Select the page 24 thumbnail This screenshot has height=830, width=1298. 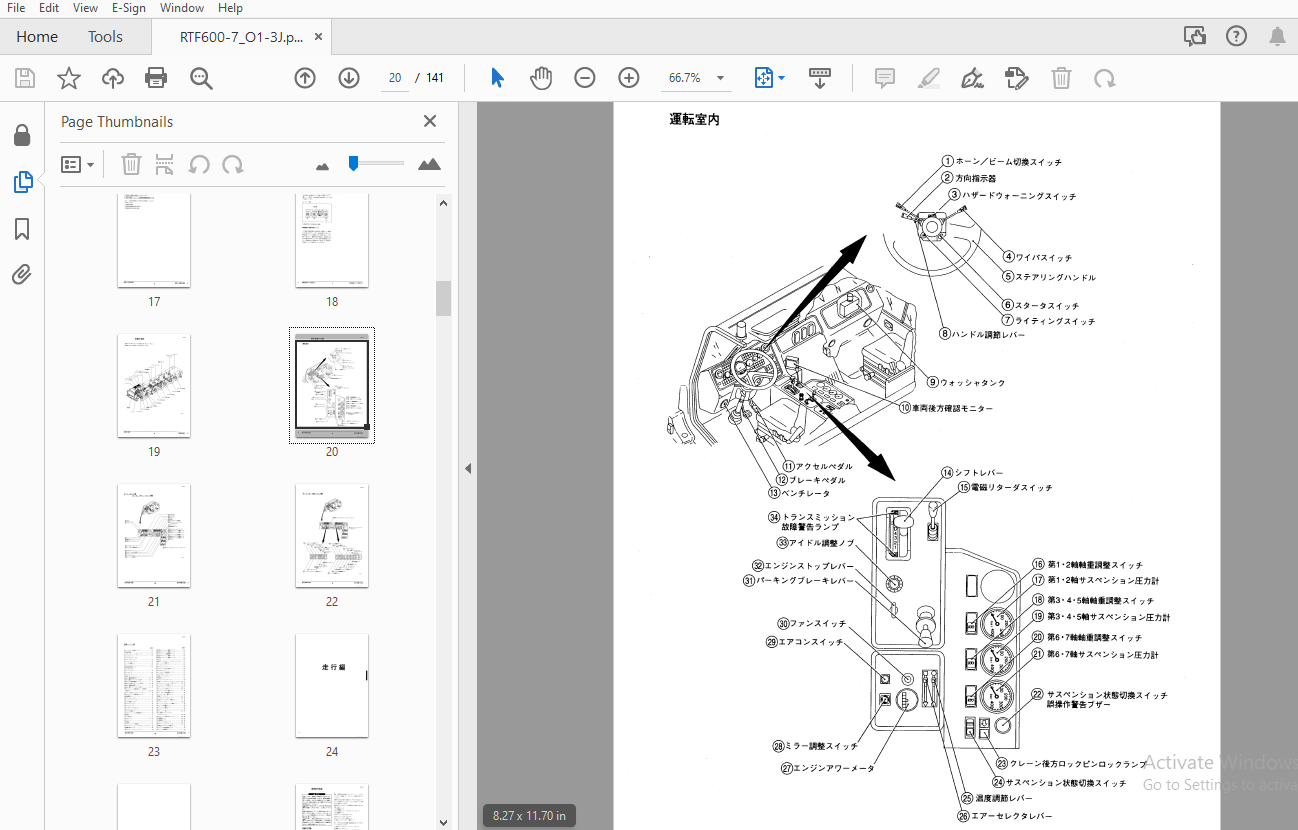point(332,686)
